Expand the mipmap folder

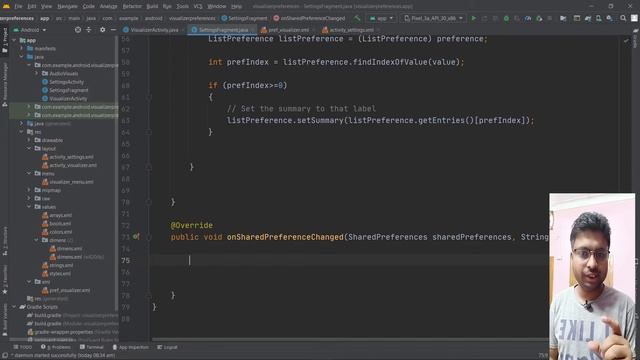click(x=29, y=190)
